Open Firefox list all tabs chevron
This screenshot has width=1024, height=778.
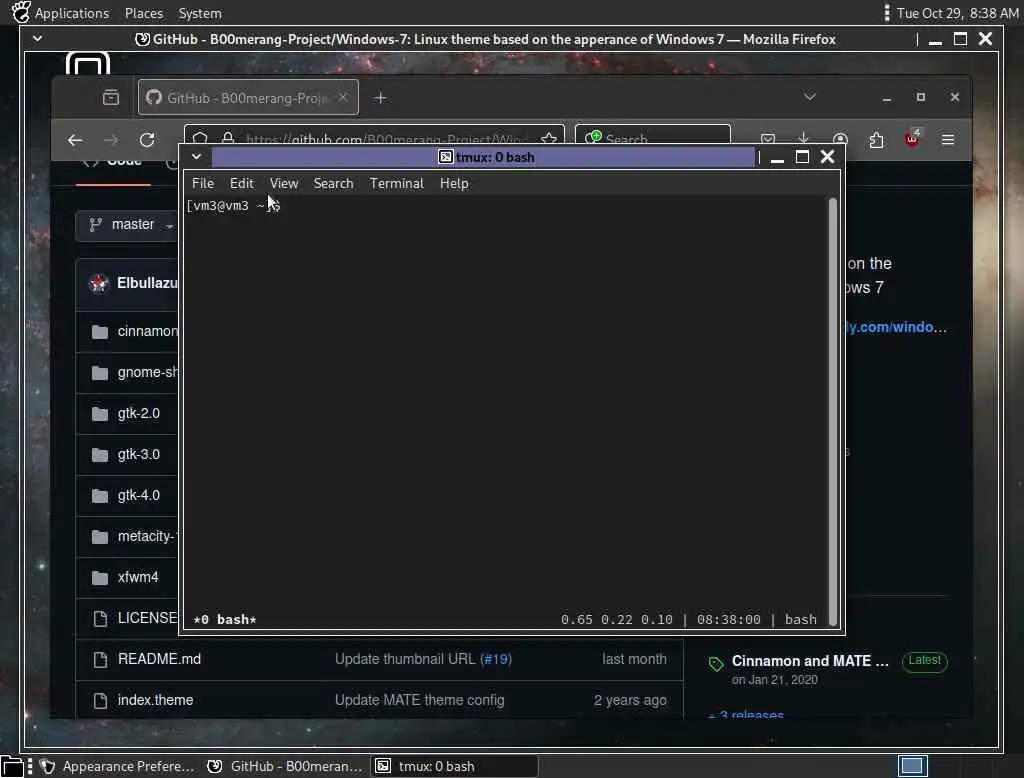click(810, 97)
